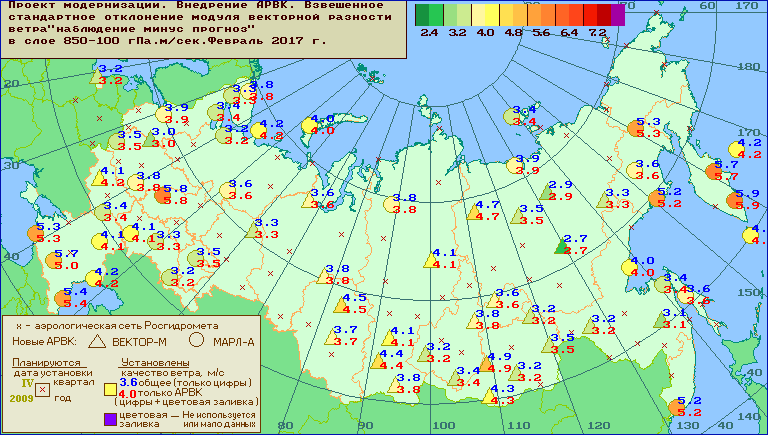Select the triangle station marked 3.7
Screen dimensions: 768x435
point(332,337)
